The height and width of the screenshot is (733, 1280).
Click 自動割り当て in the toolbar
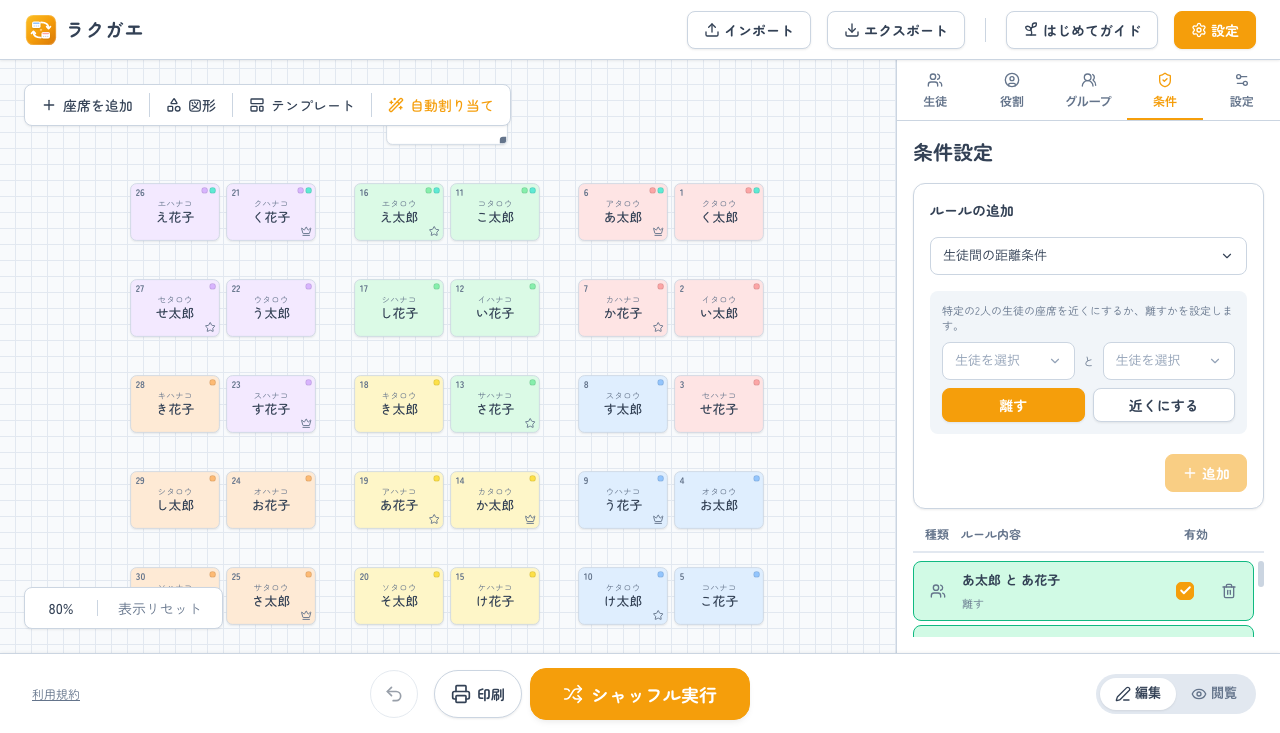pos(441,105)
